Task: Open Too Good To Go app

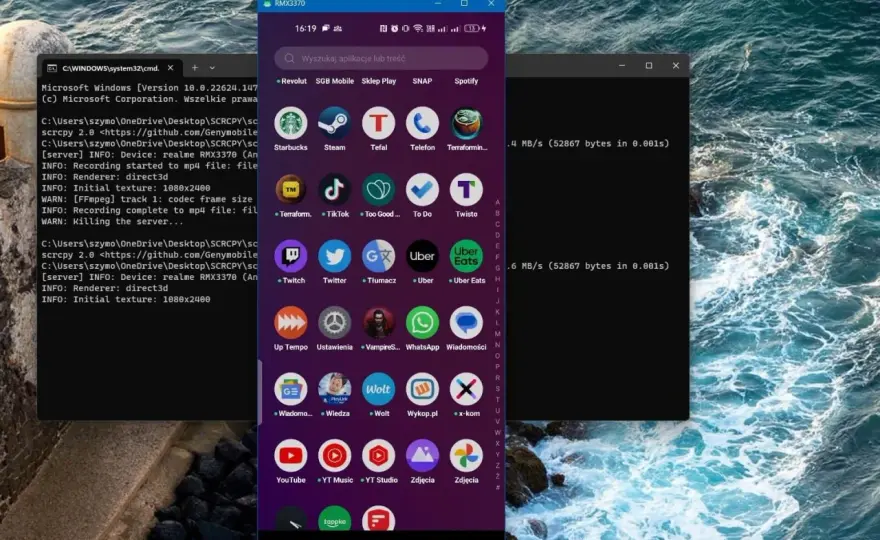Action: pyautogui.click(x=378, y=190)
